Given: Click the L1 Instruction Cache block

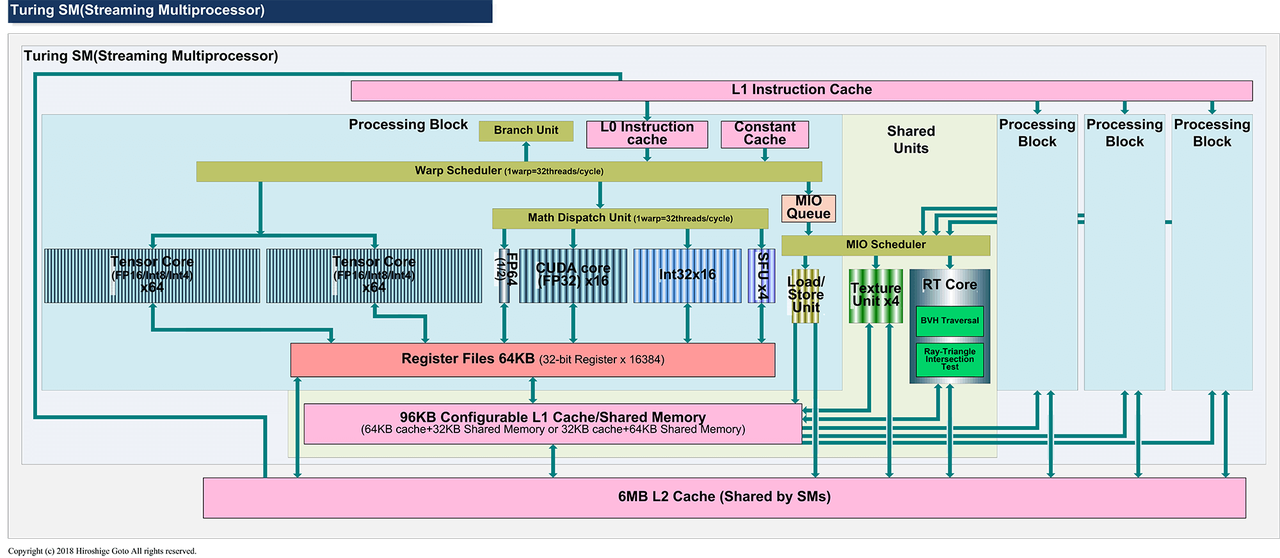Looking at the screenshot, I should (x=801, y=90).
